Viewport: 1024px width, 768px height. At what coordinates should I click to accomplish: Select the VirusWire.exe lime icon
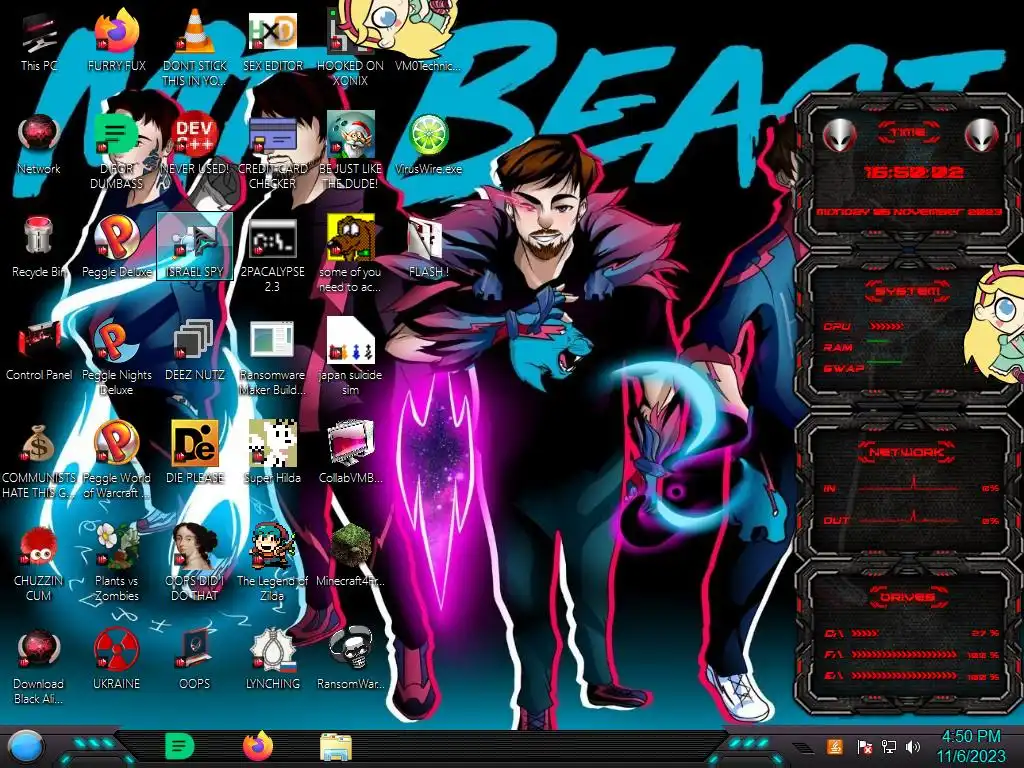[x=428, y=144]
